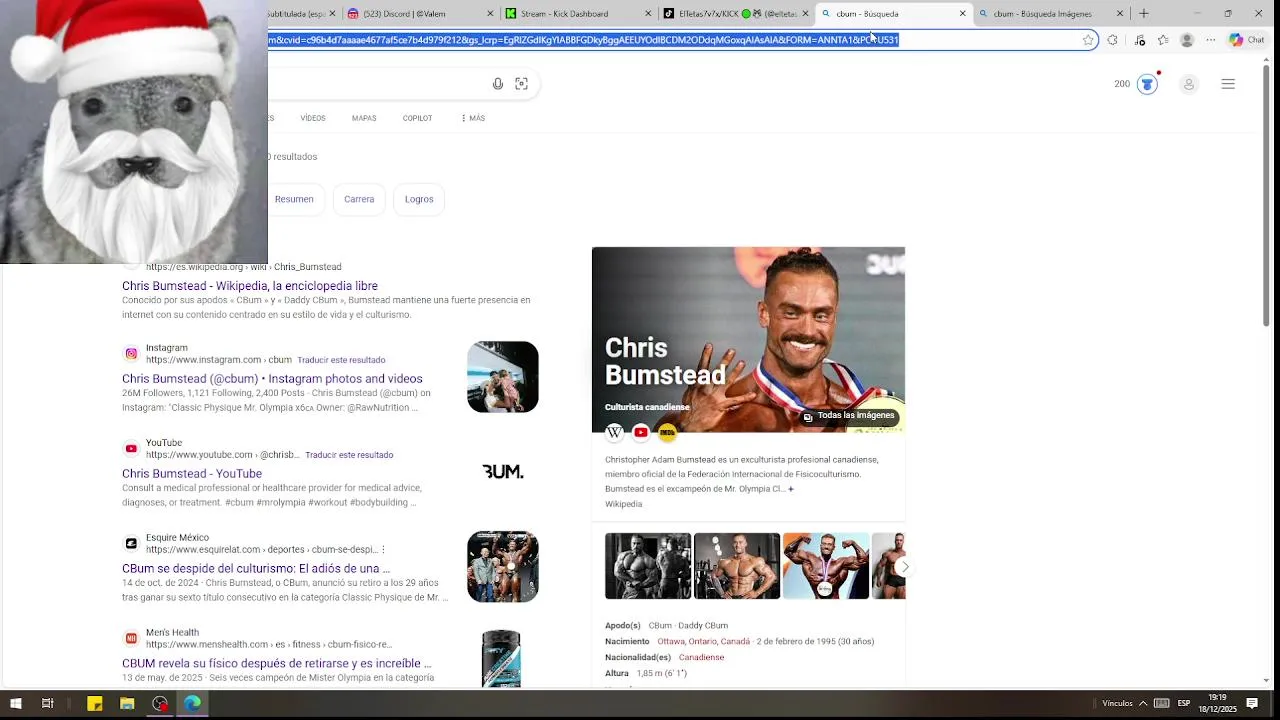This screenshot has height=720, width=1280.
Task: Open Copilot Chat button in toolbar
Action: (x=1247, y=40)
